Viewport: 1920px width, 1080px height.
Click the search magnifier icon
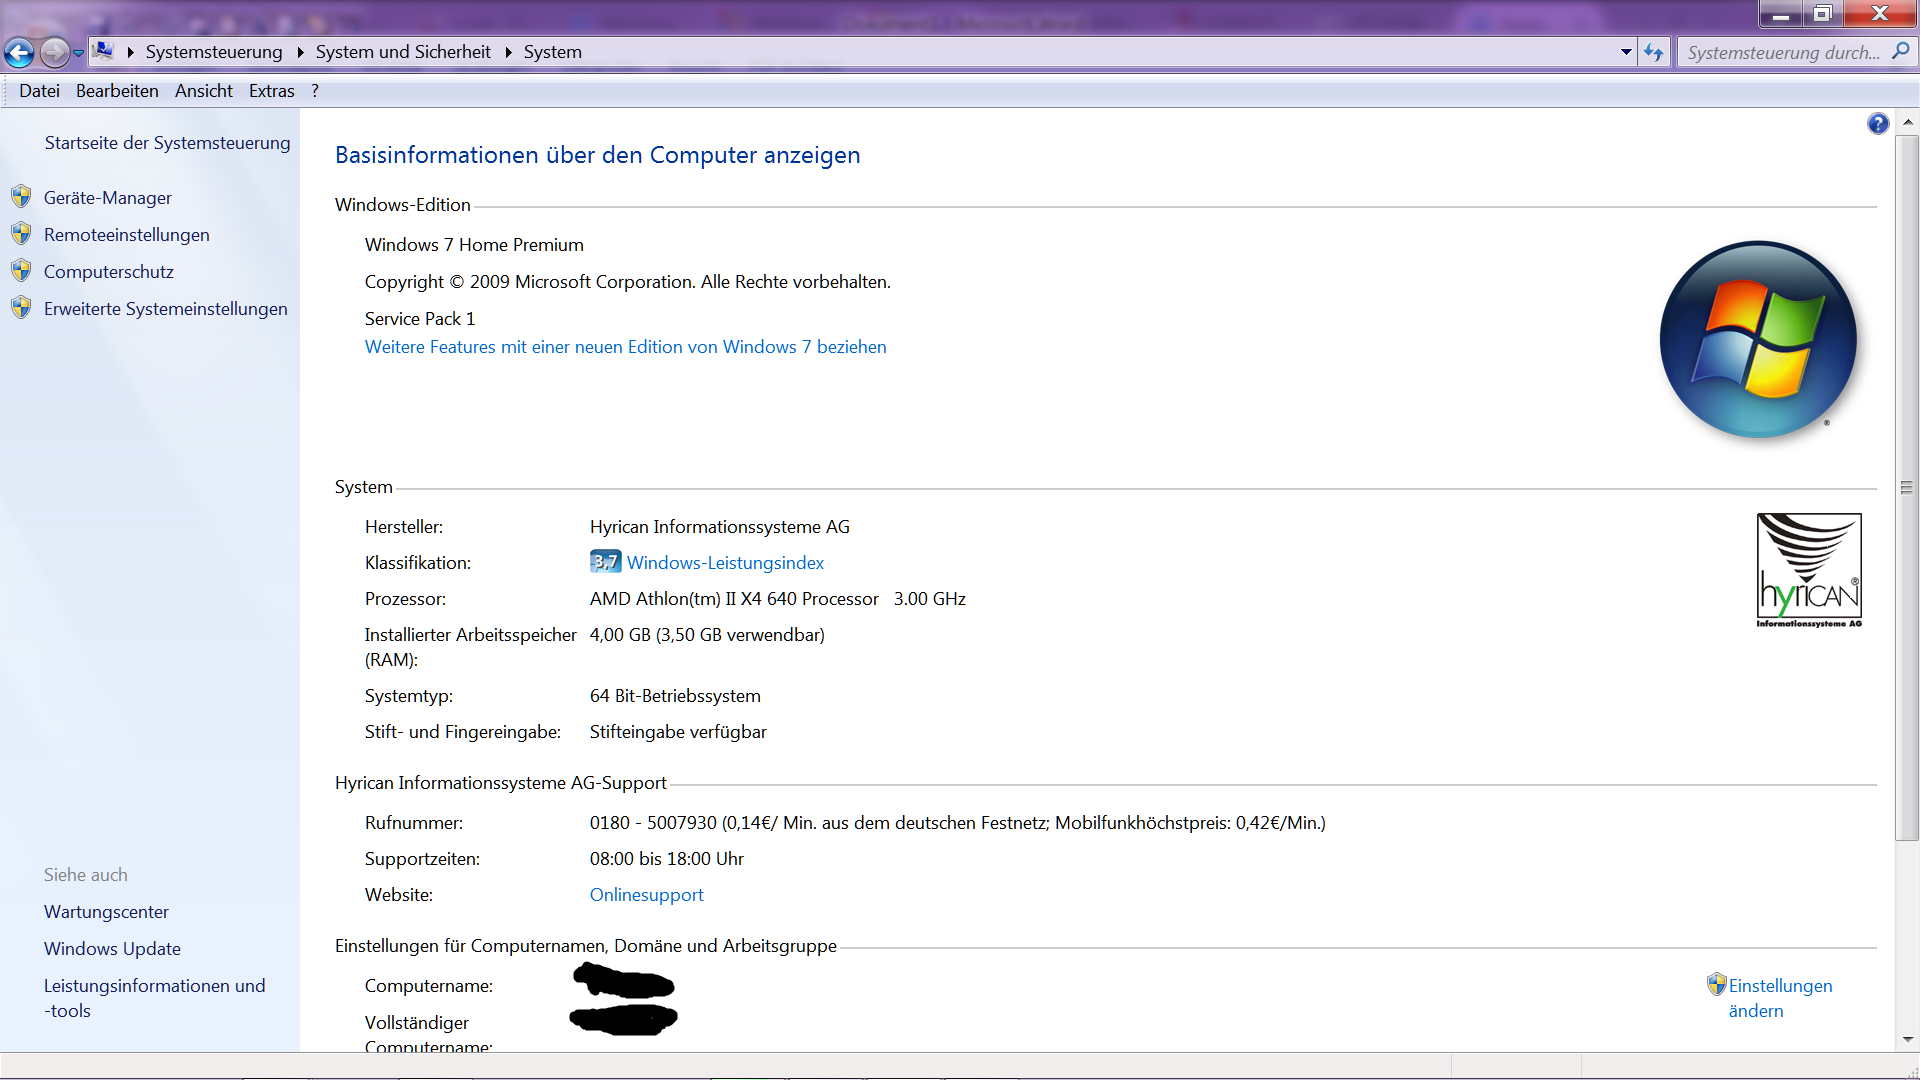point(1900,52)
